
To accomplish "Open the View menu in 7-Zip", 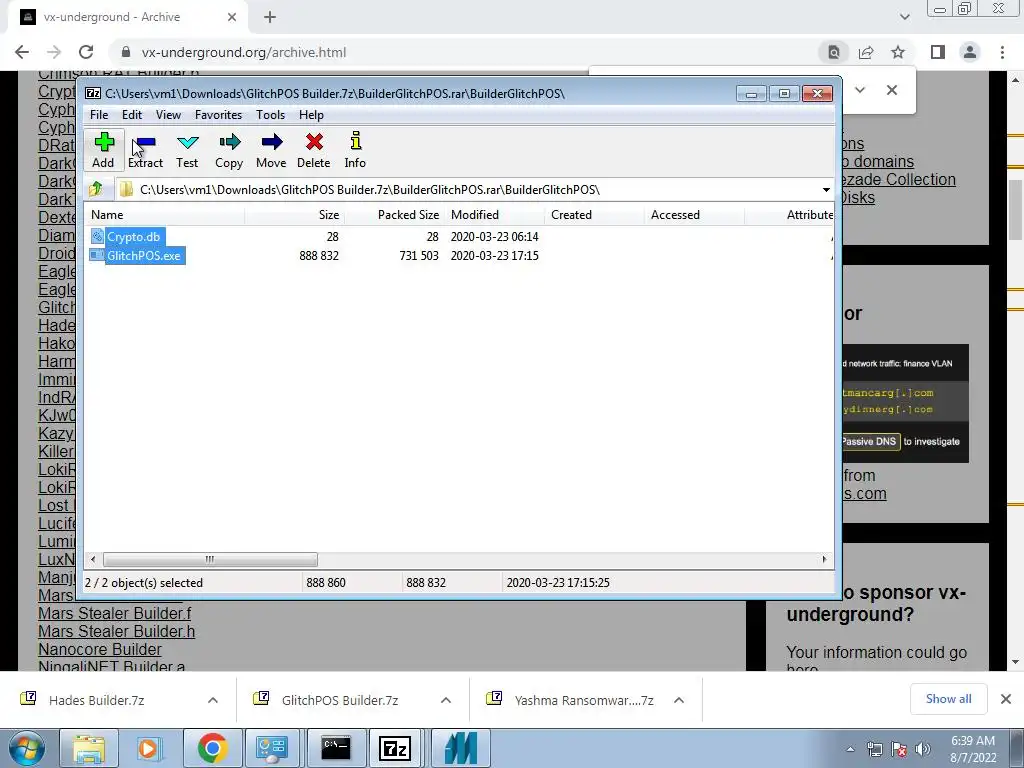I will 168,115.
